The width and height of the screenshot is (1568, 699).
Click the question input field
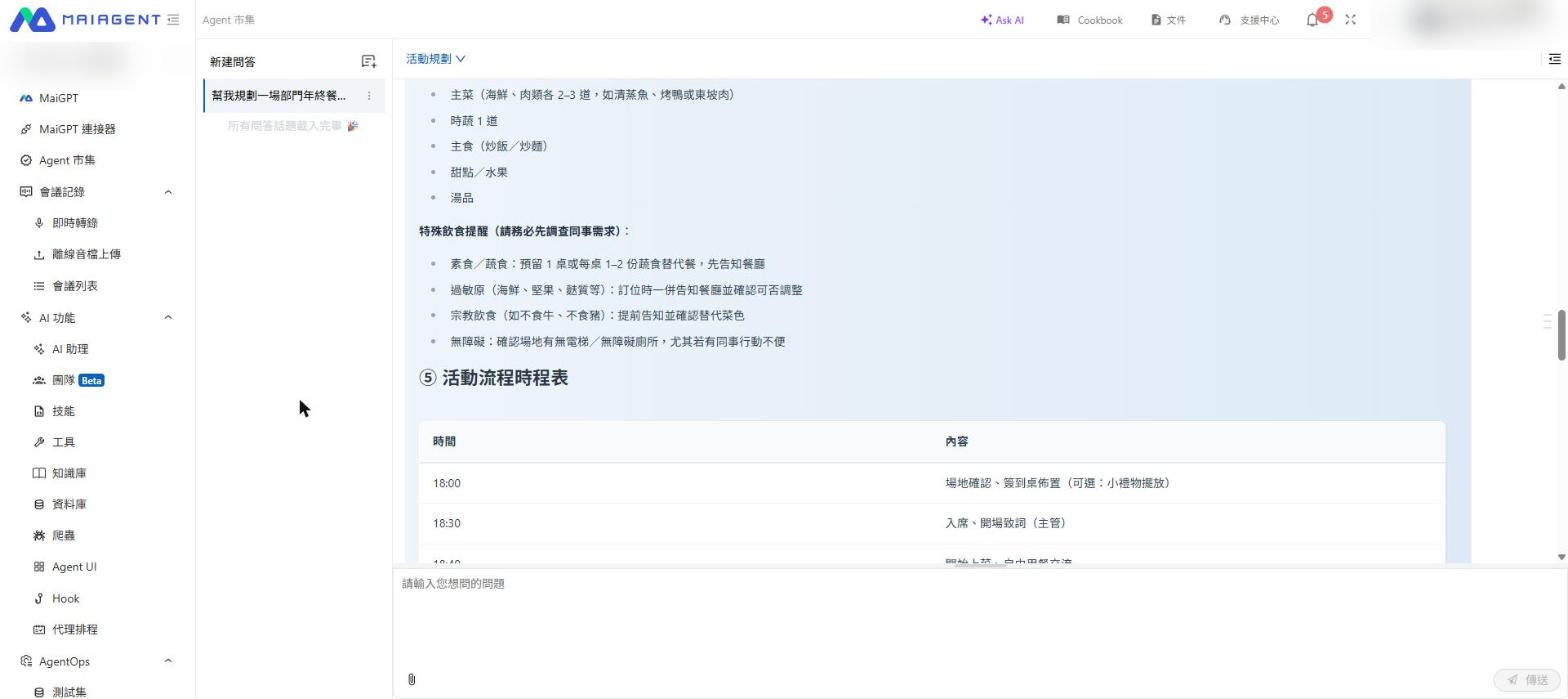click(x=980, y=617)
